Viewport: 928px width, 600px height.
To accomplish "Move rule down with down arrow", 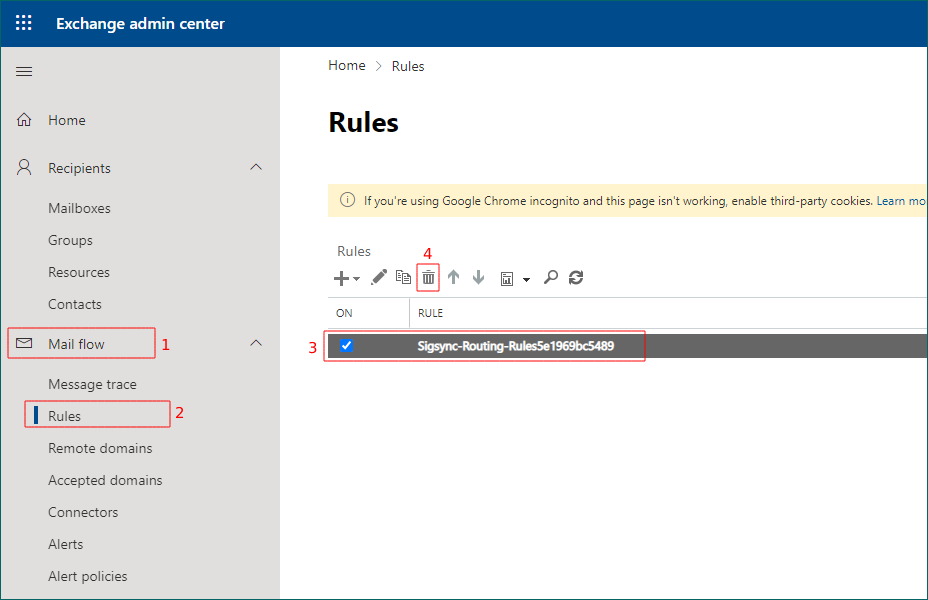I will [x=478, y=277].
